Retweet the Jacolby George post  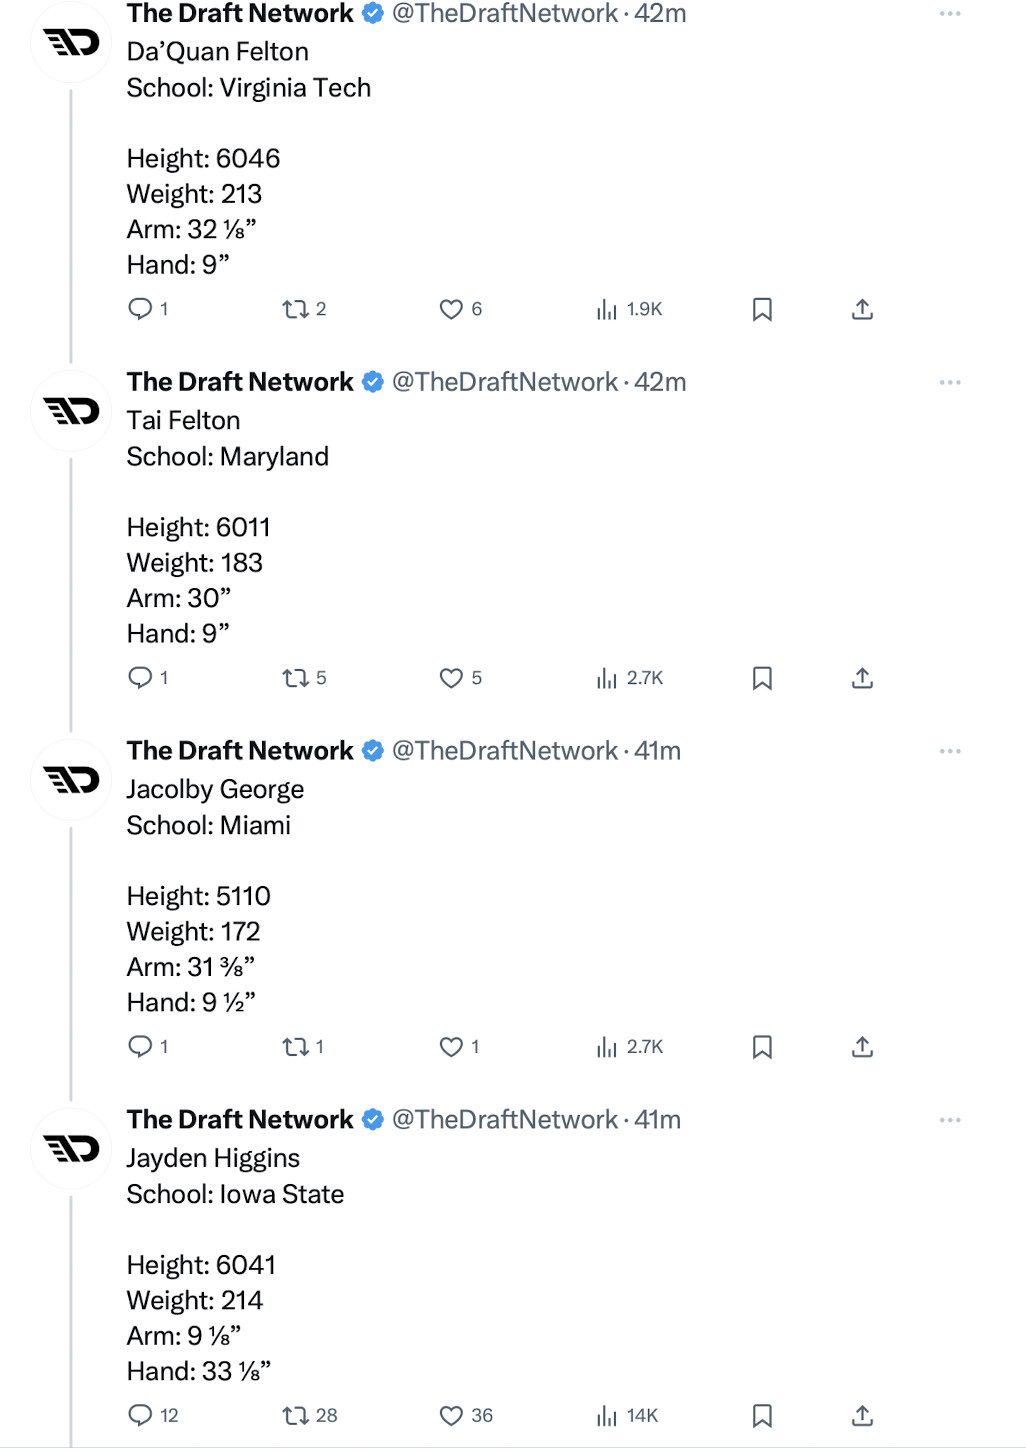(295, 1047)
